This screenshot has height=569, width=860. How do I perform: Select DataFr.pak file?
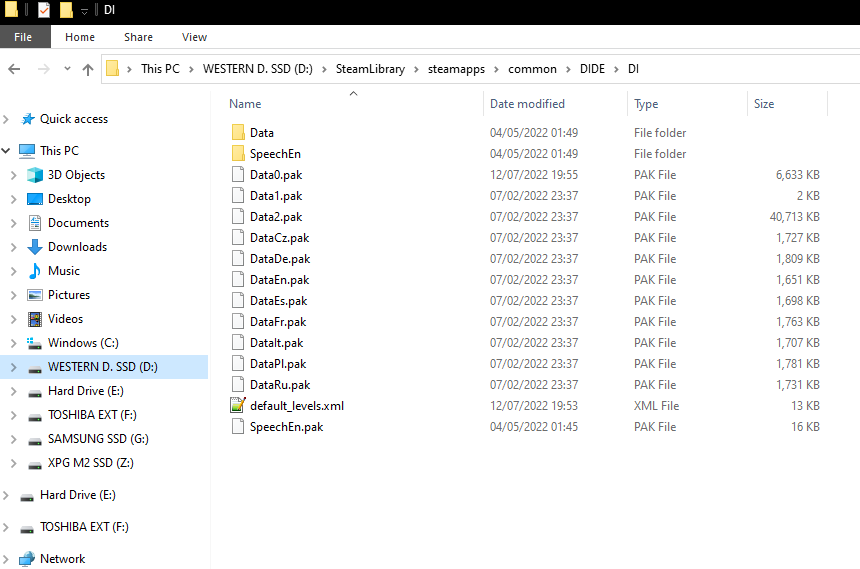[278, 322]
